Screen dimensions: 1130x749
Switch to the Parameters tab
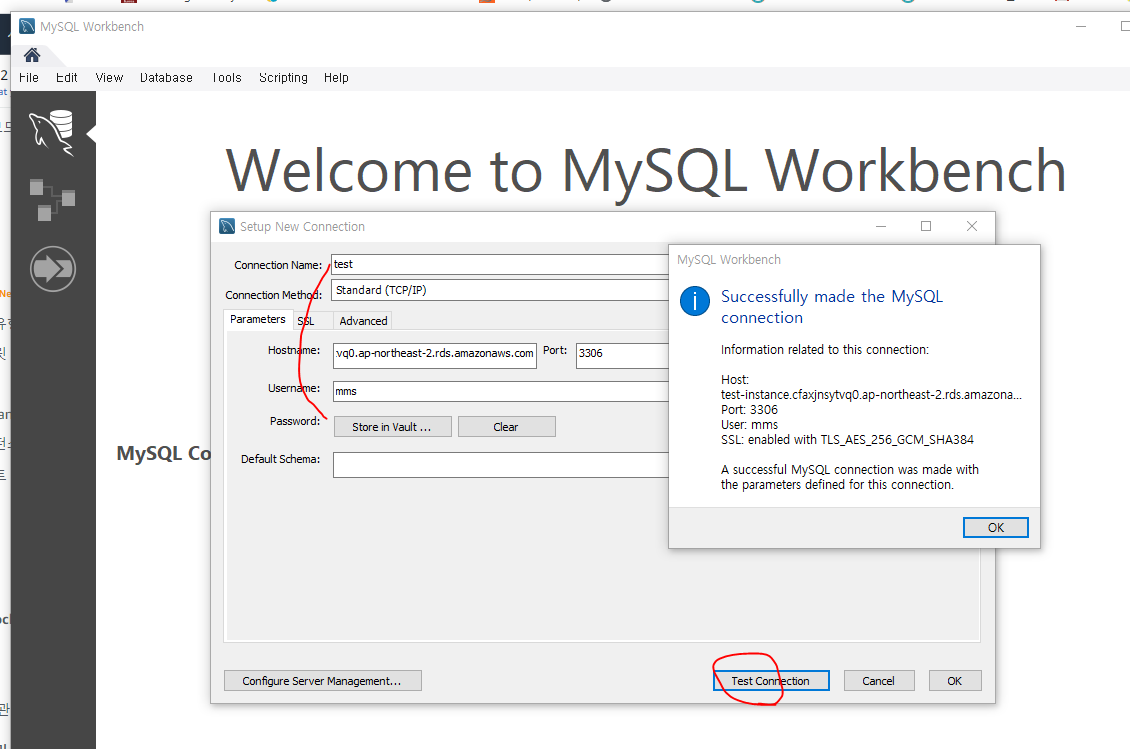tap(257, 319)
